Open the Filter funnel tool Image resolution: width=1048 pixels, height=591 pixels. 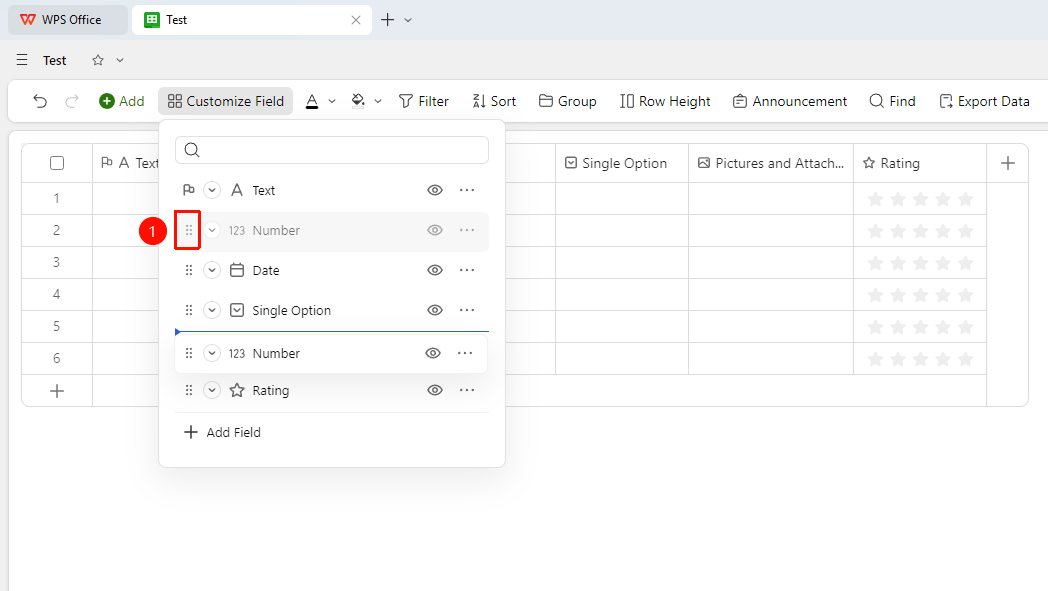click(x=424, y=101)
